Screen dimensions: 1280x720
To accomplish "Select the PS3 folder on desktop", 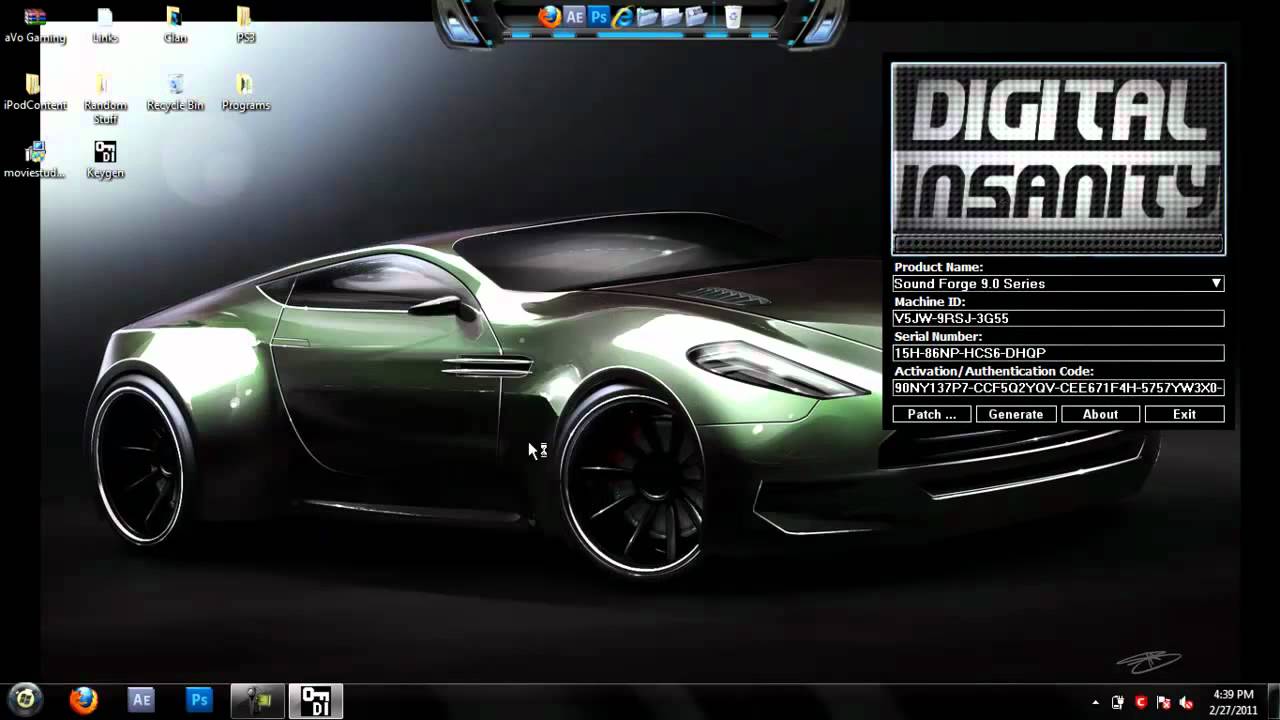I will (x=245, y=26).
